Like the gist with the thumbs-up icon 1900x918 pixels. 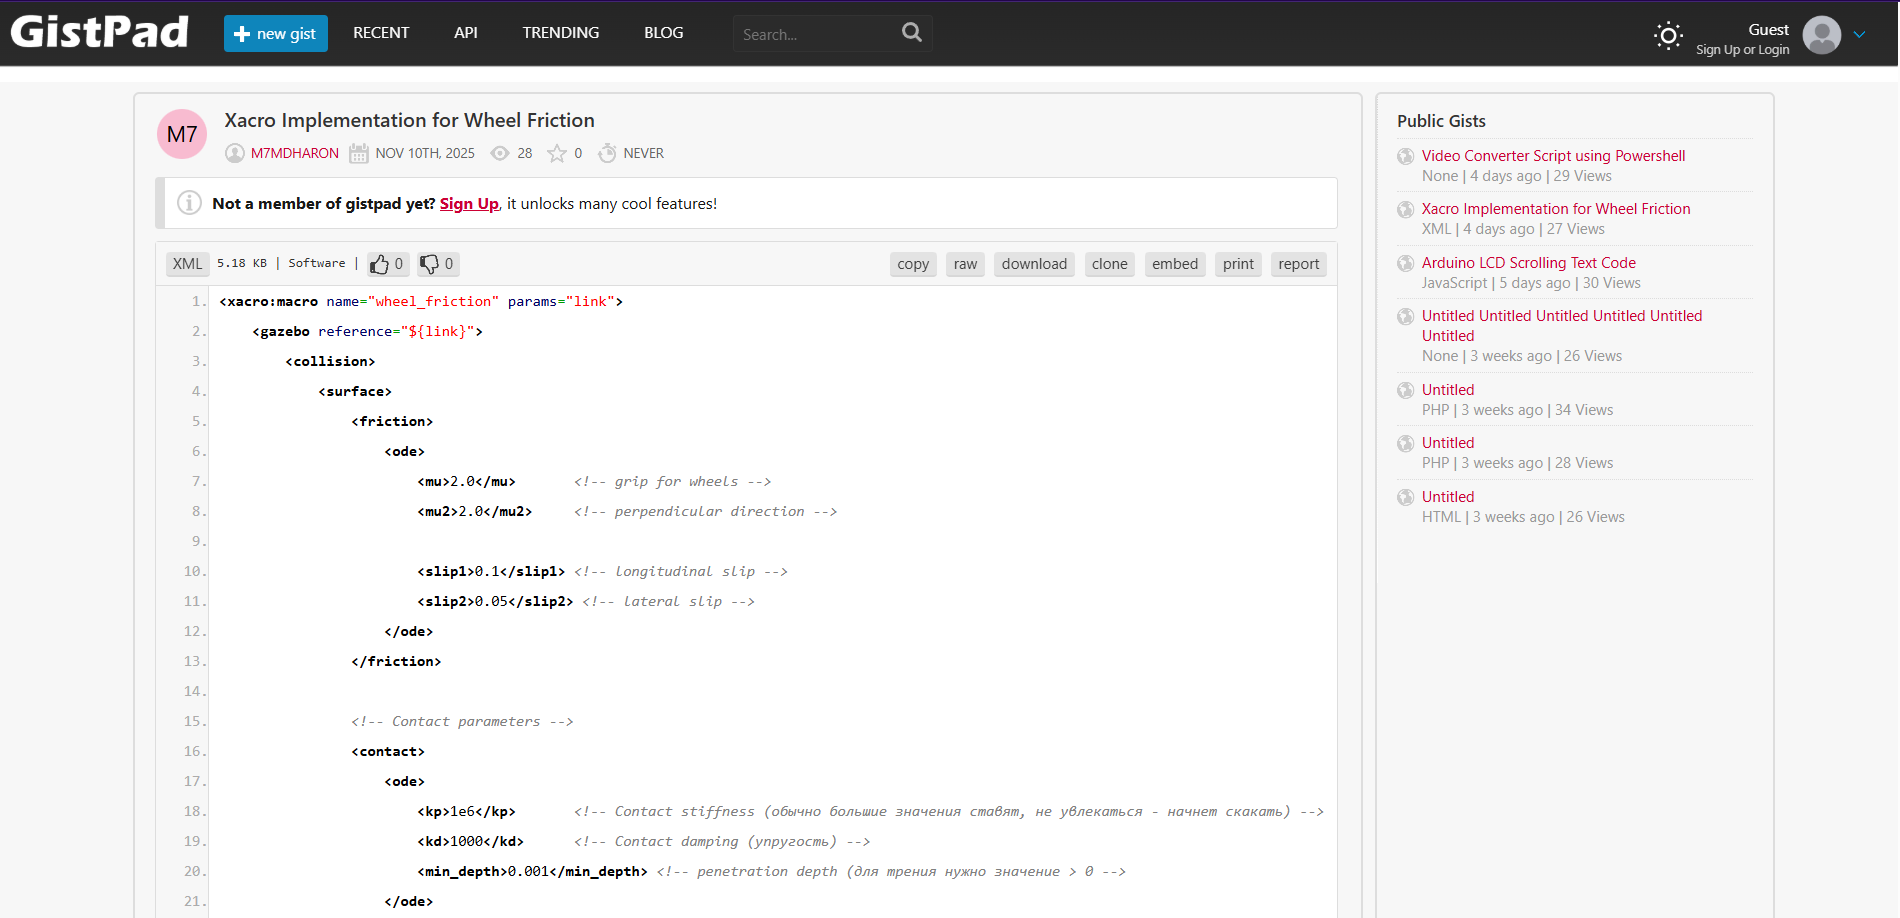(x=380, y=263)
